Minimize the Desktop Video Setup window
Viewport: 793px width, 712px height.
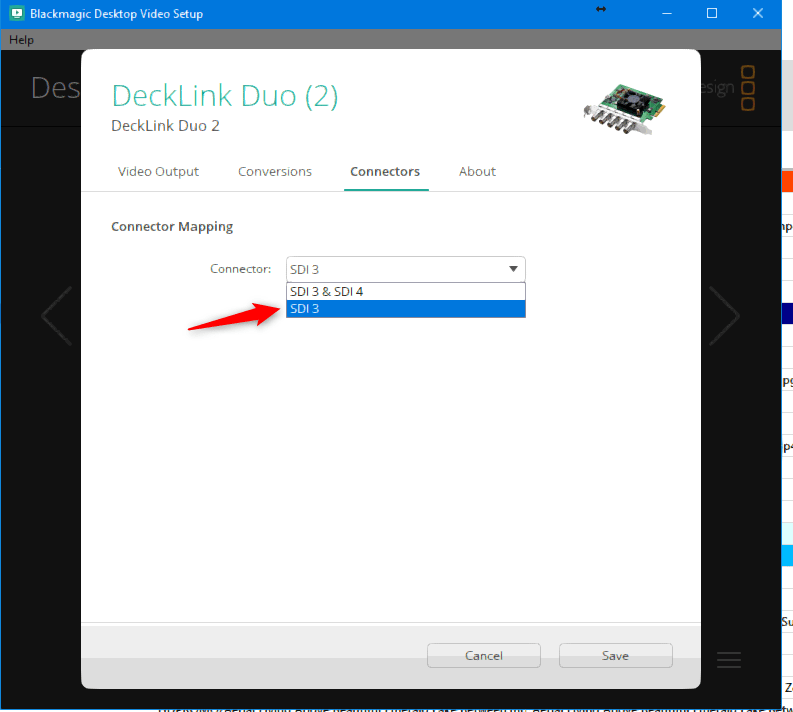click(667, 14)
